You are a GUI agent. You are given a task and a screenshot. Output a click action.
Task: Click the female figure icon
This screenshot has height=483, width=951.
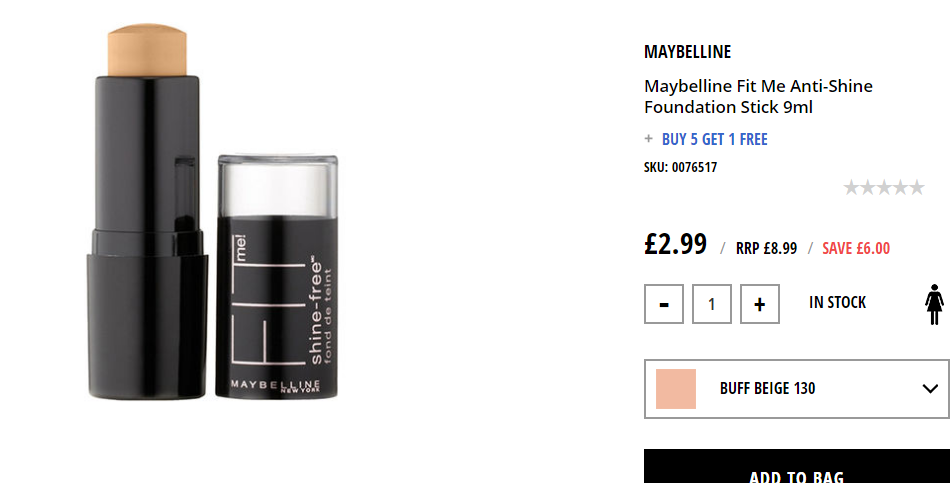[x=934, y=305]
